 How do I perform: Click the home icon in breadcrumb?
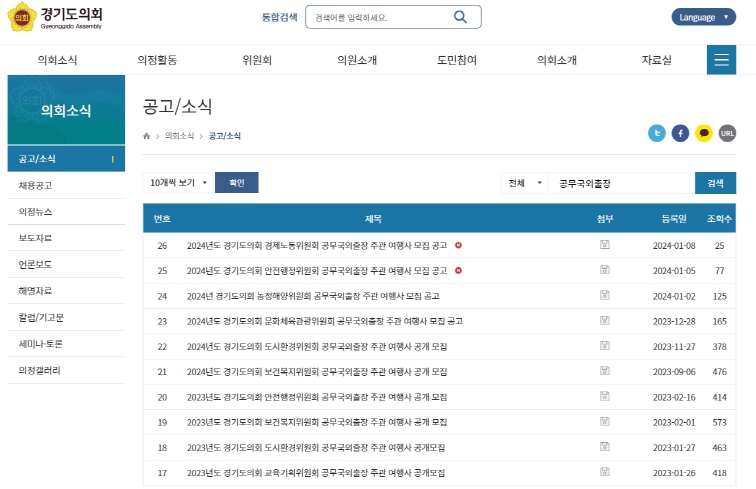tap(147, 135)
